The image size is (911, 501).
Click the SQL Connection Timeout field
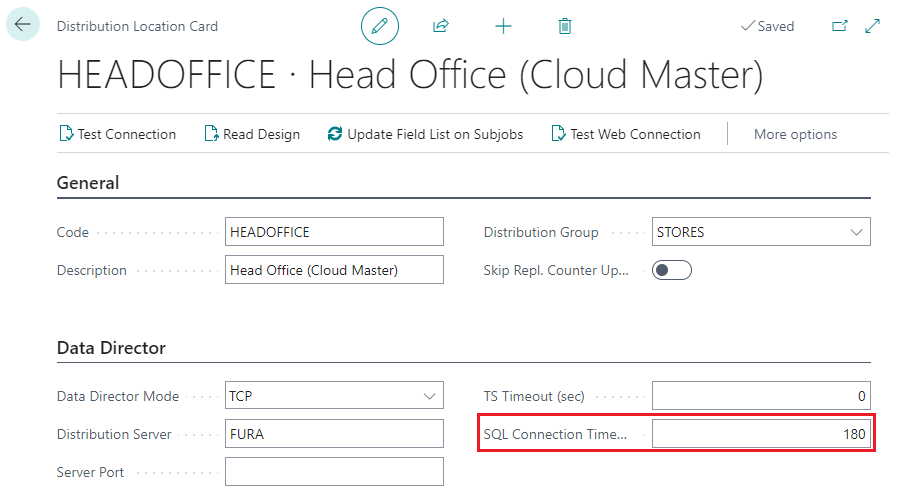tap(761, 434)
